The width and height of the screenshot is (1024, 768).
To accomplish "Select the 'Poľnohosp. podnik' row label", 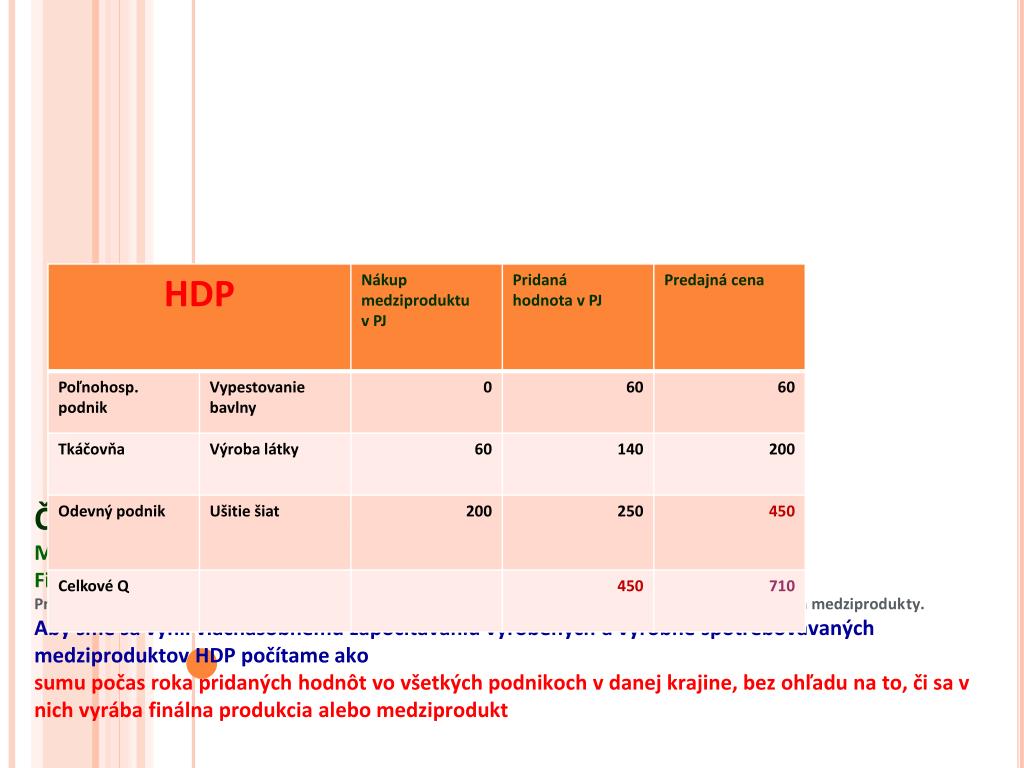I will point(98,397).
